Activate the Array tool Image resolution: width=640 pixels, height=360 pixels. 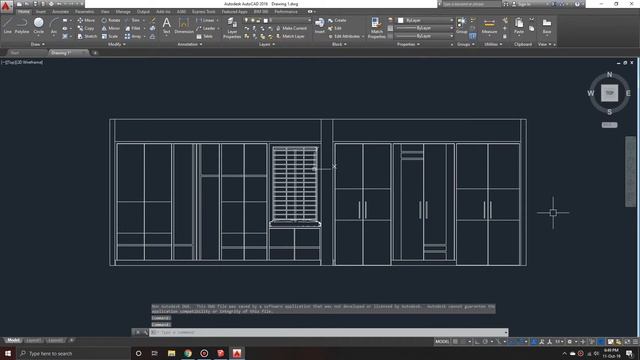point(133,36)
